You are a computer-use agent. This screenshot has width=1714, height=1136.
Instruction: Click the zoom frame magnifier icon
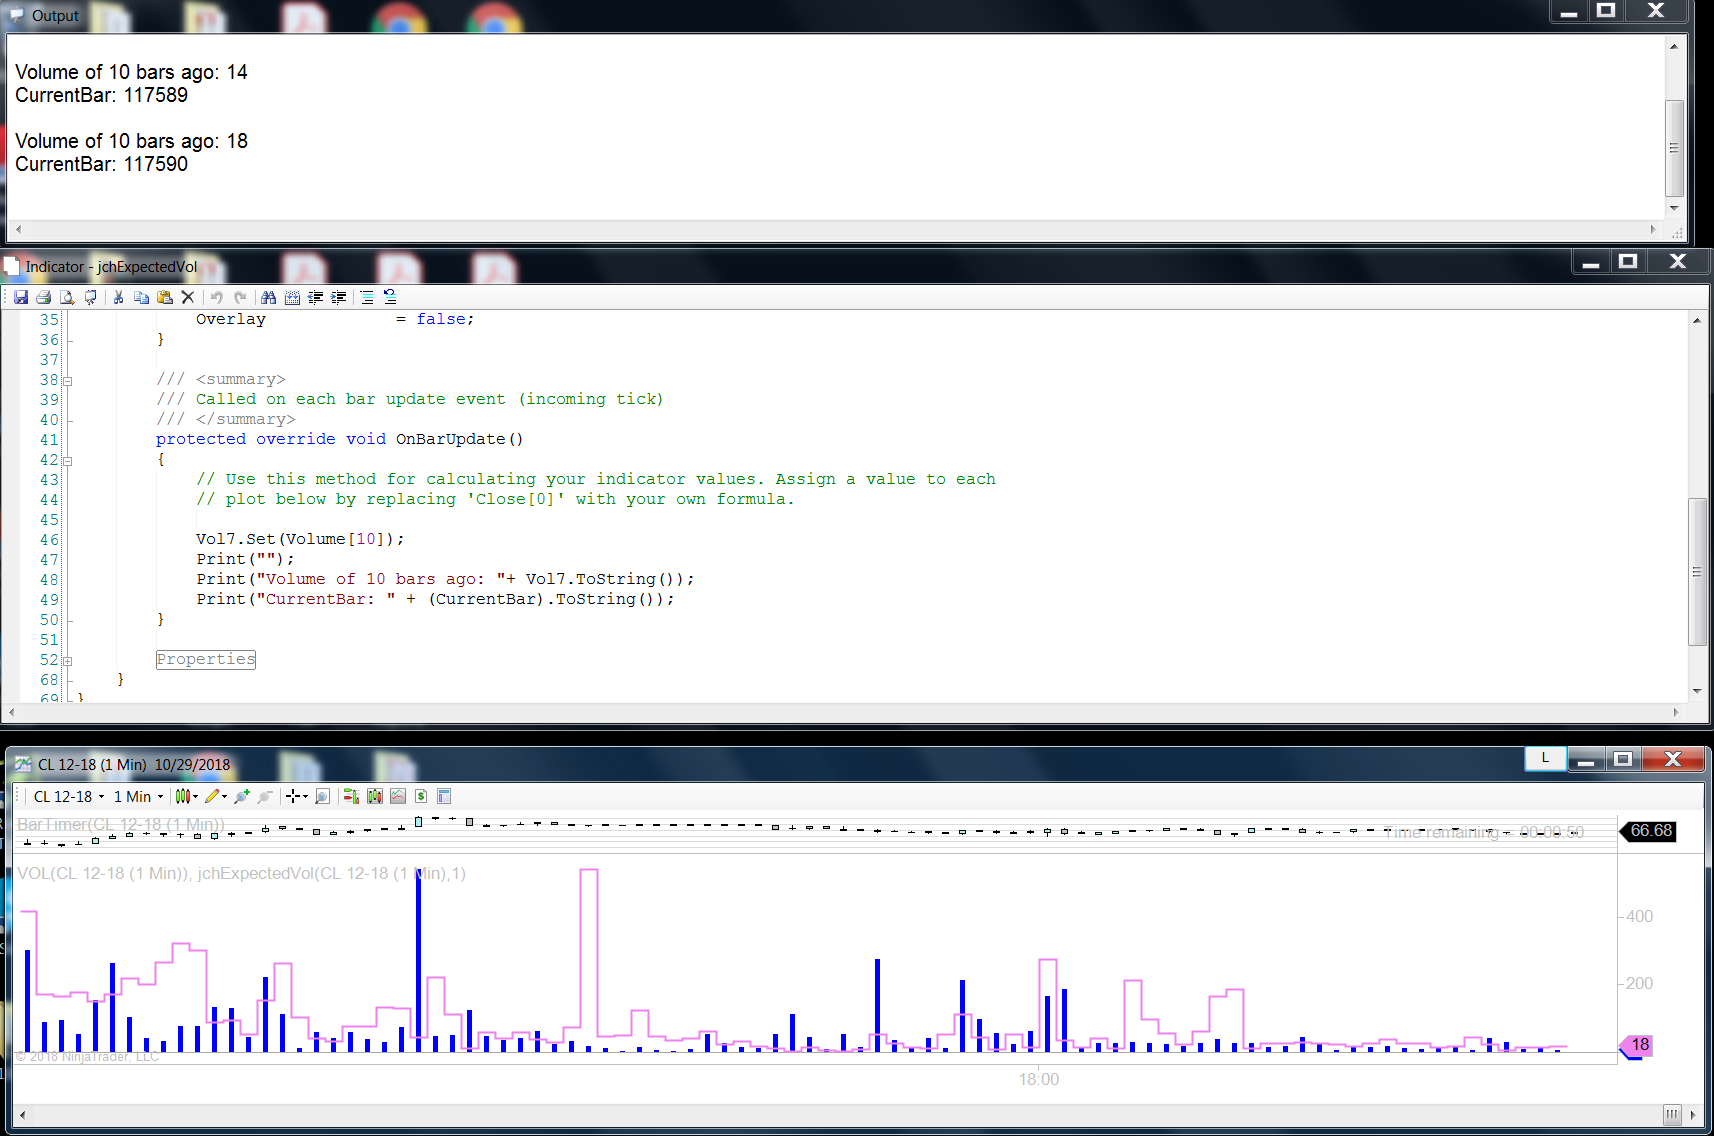[x=322, y=796]
